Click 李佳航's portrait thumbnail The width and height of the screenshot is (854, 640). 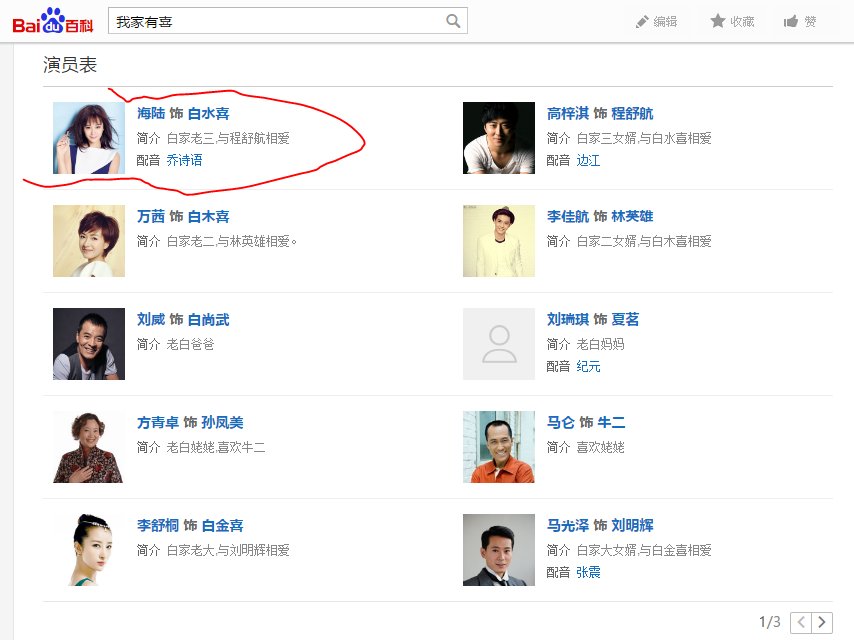(499, 241)
